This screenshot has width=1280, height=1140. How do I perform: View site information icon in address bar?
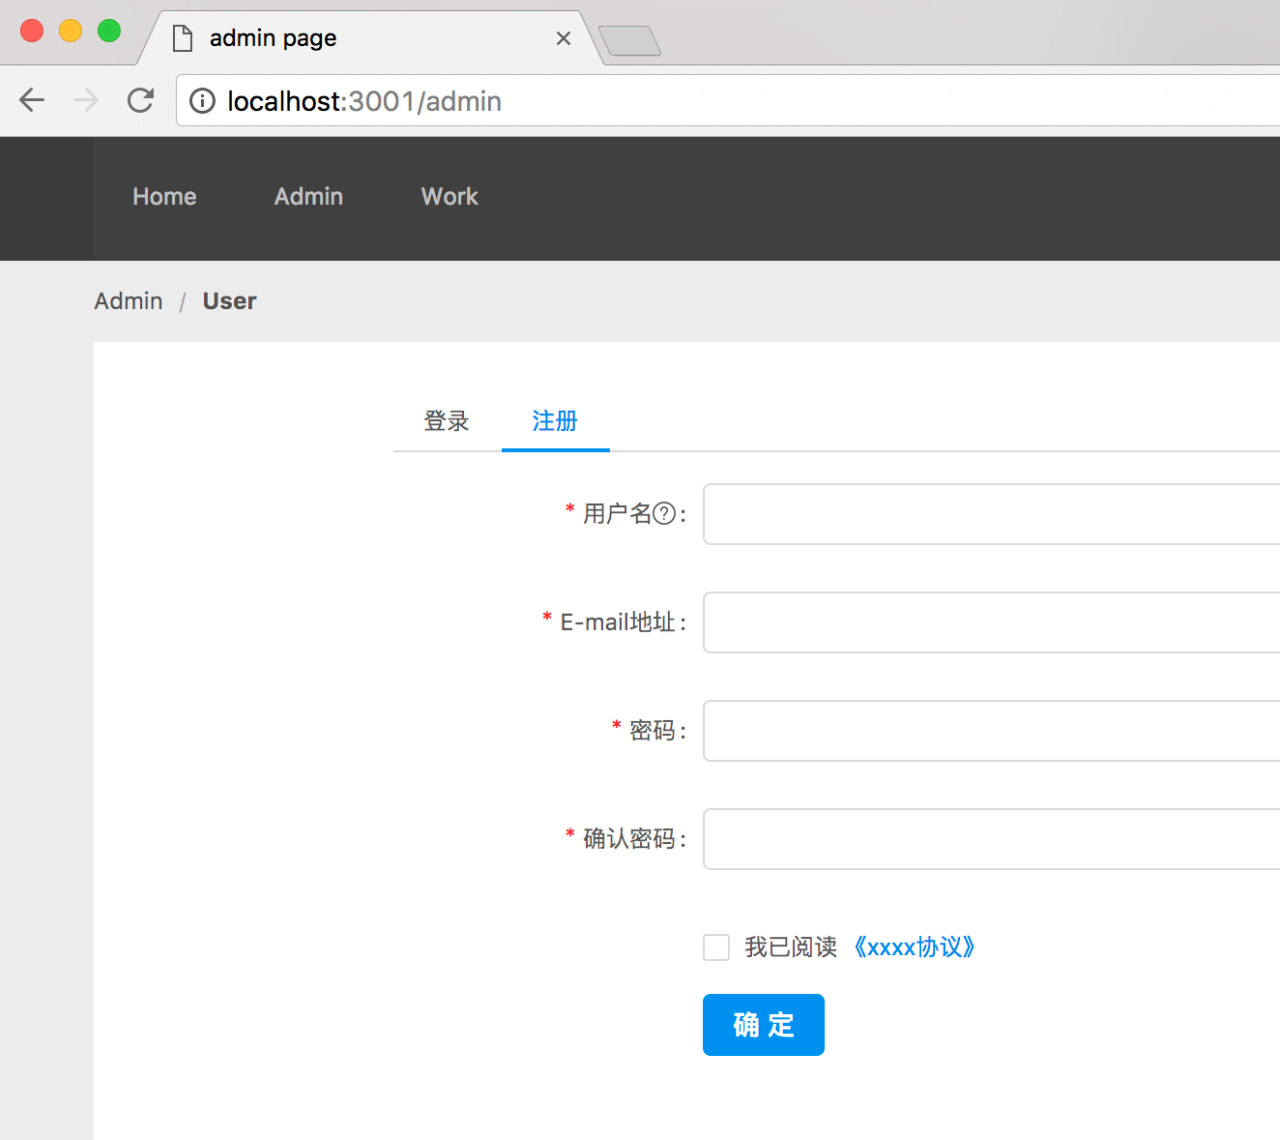tap(202, 101)
